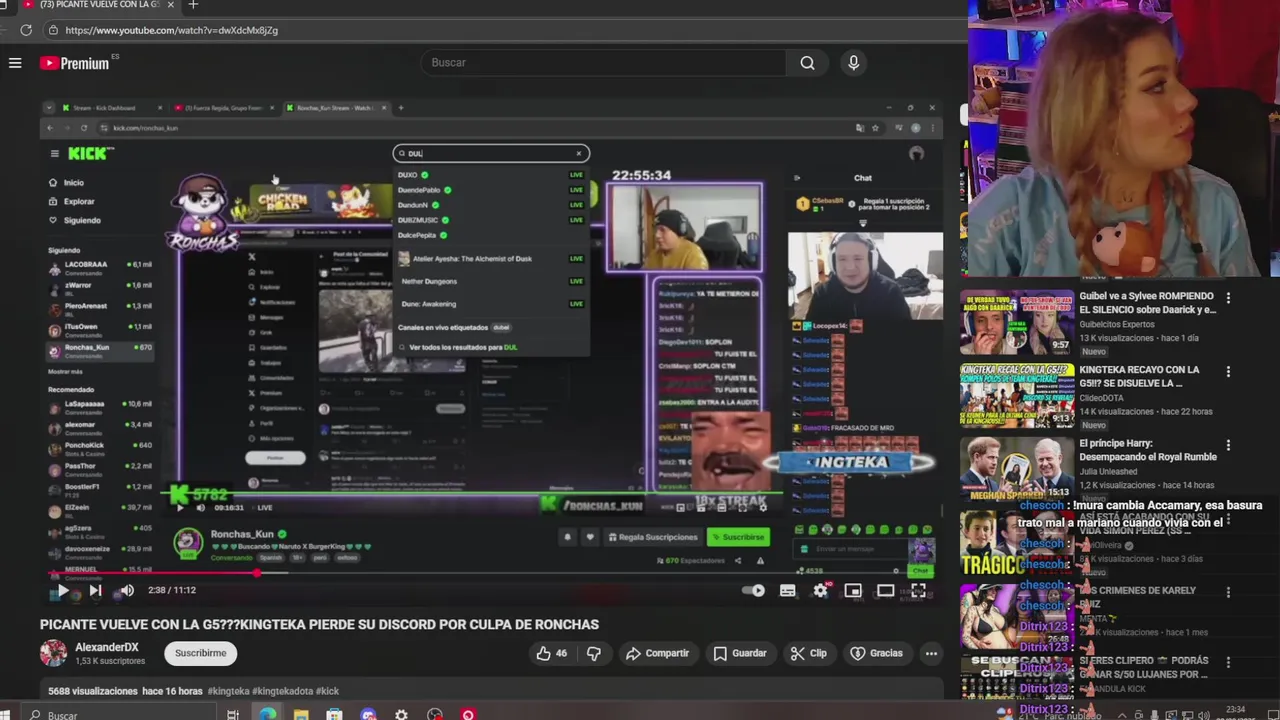Screen dimensions: 1280x720
Task: Open the title 'Guibel ve a Sylvee ROMPIENDO EL SILENCIO'
Action: (1147, 303)
